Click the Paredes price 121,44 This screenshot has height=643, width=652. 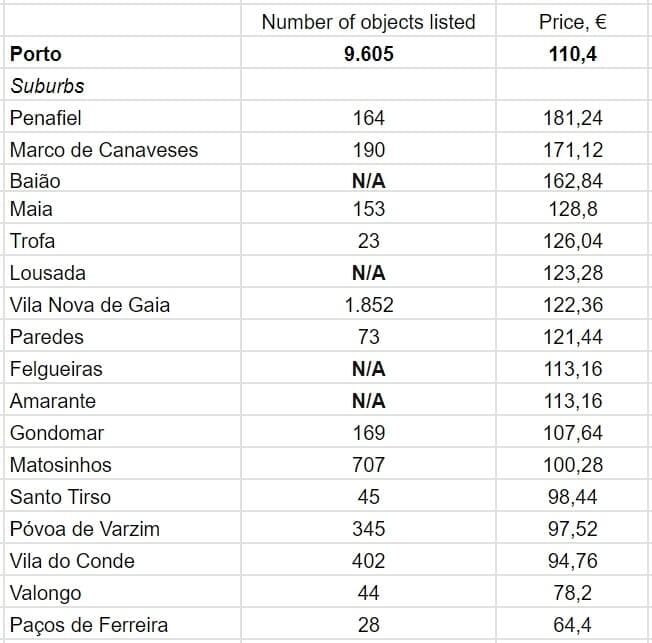[x=573, y=337]
